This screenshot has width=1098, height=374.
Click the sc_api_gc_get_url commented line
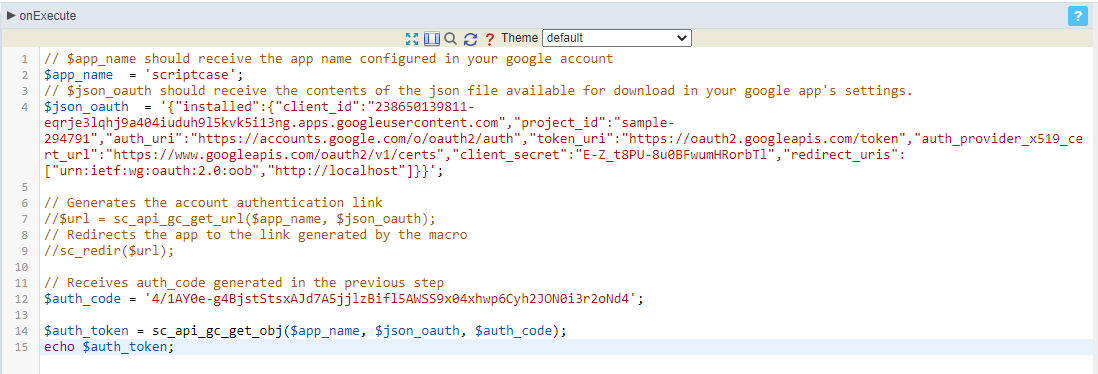239,219
